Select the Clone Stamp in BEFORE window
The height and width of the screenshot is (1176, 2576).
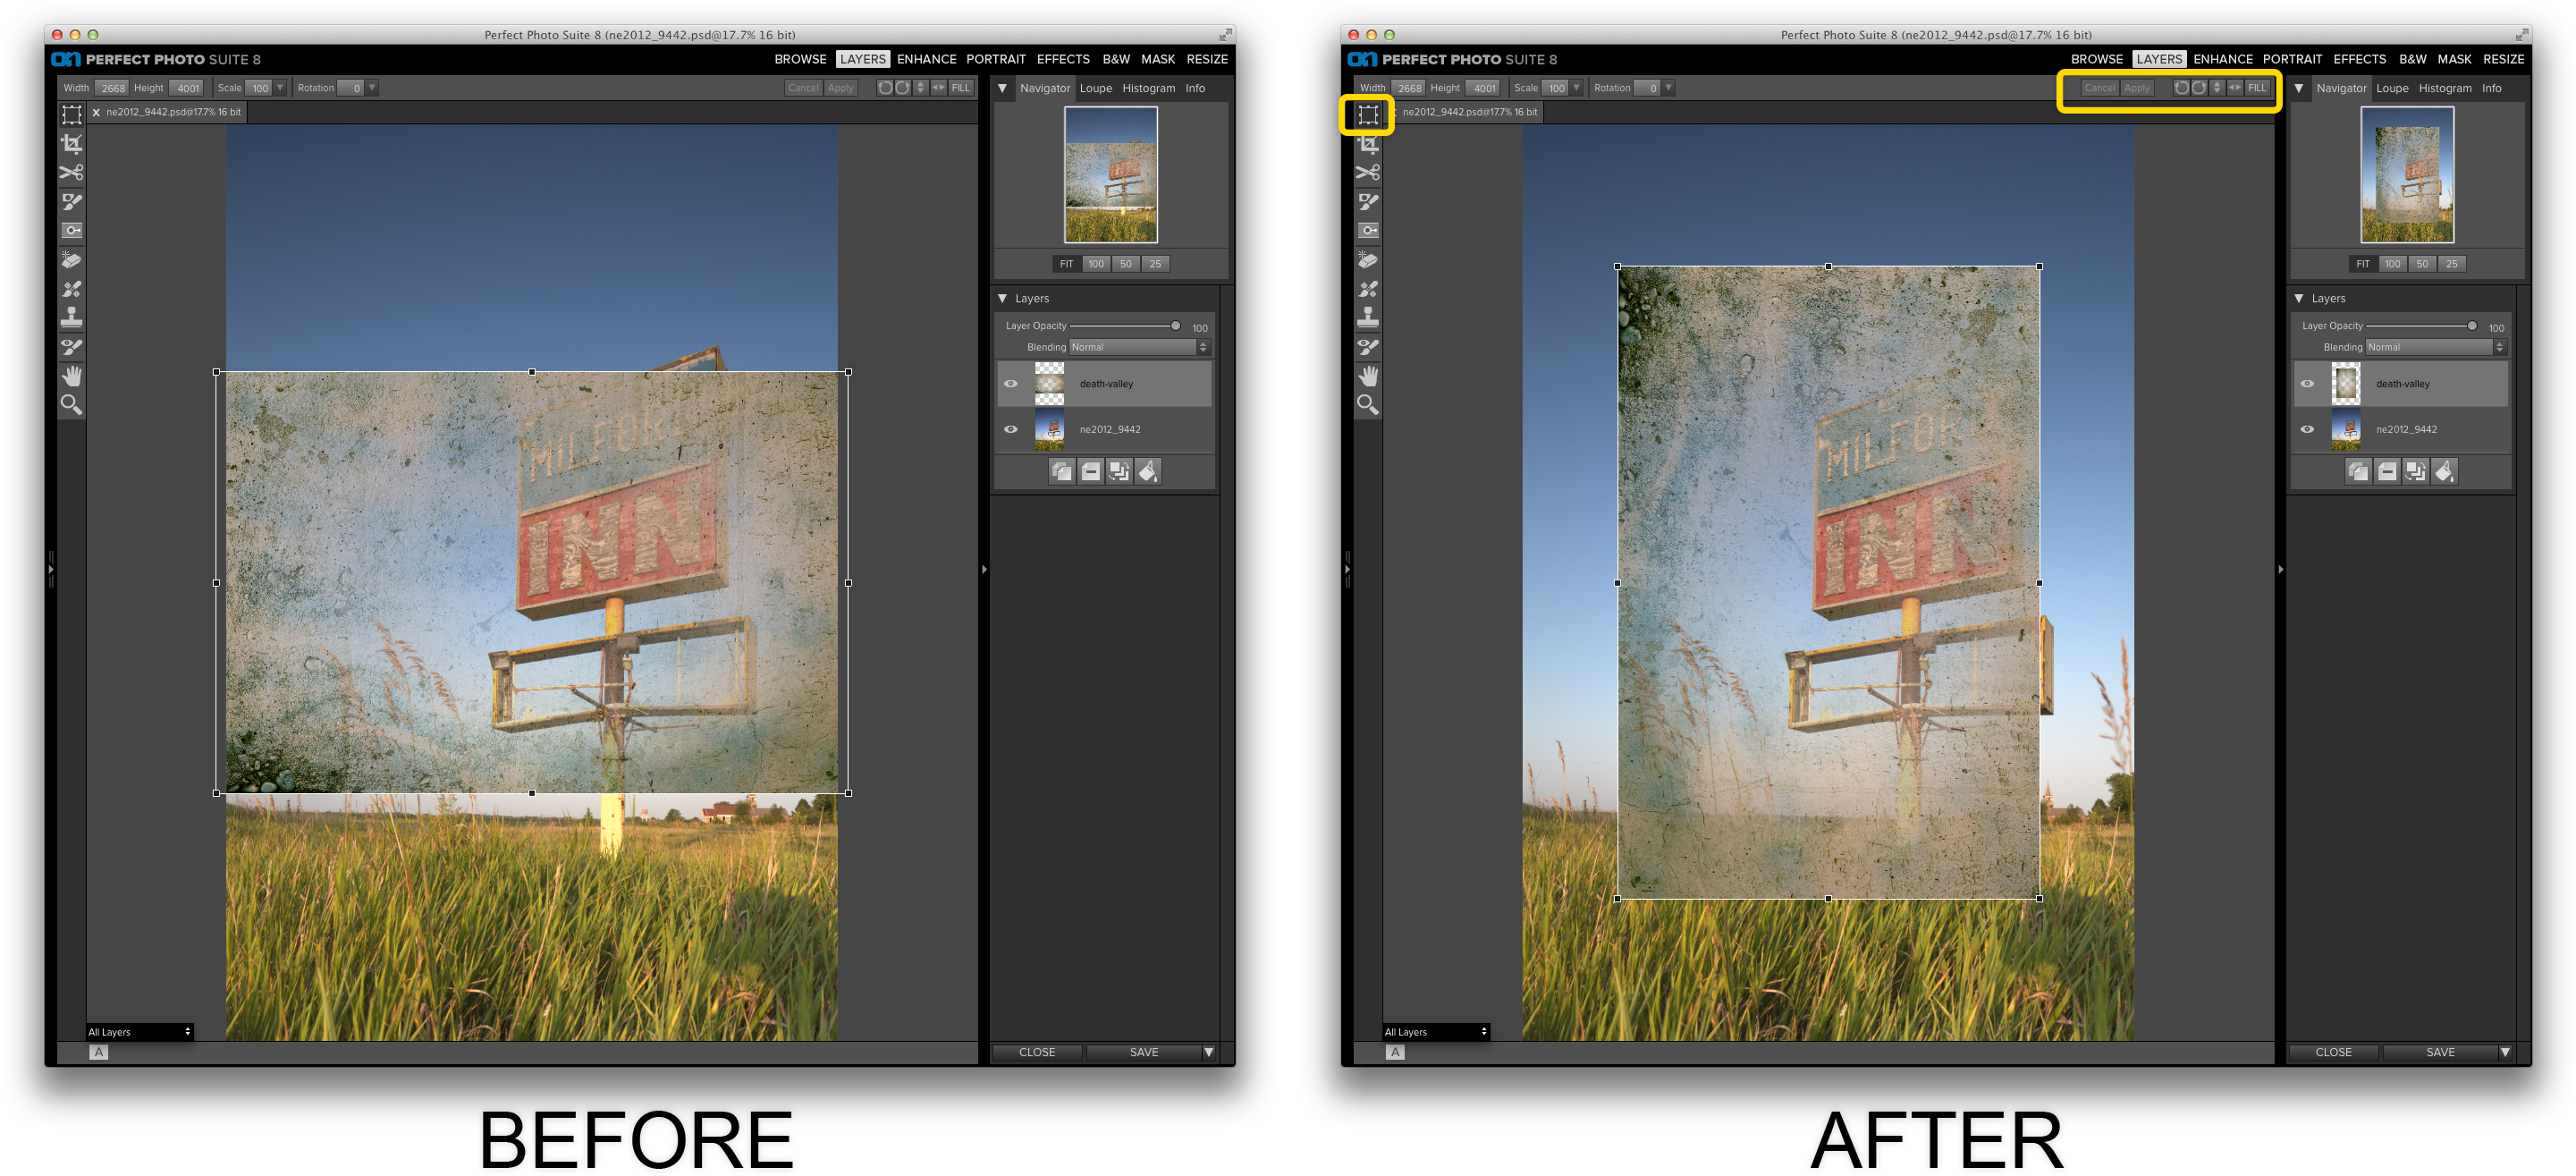coord(72,318)
